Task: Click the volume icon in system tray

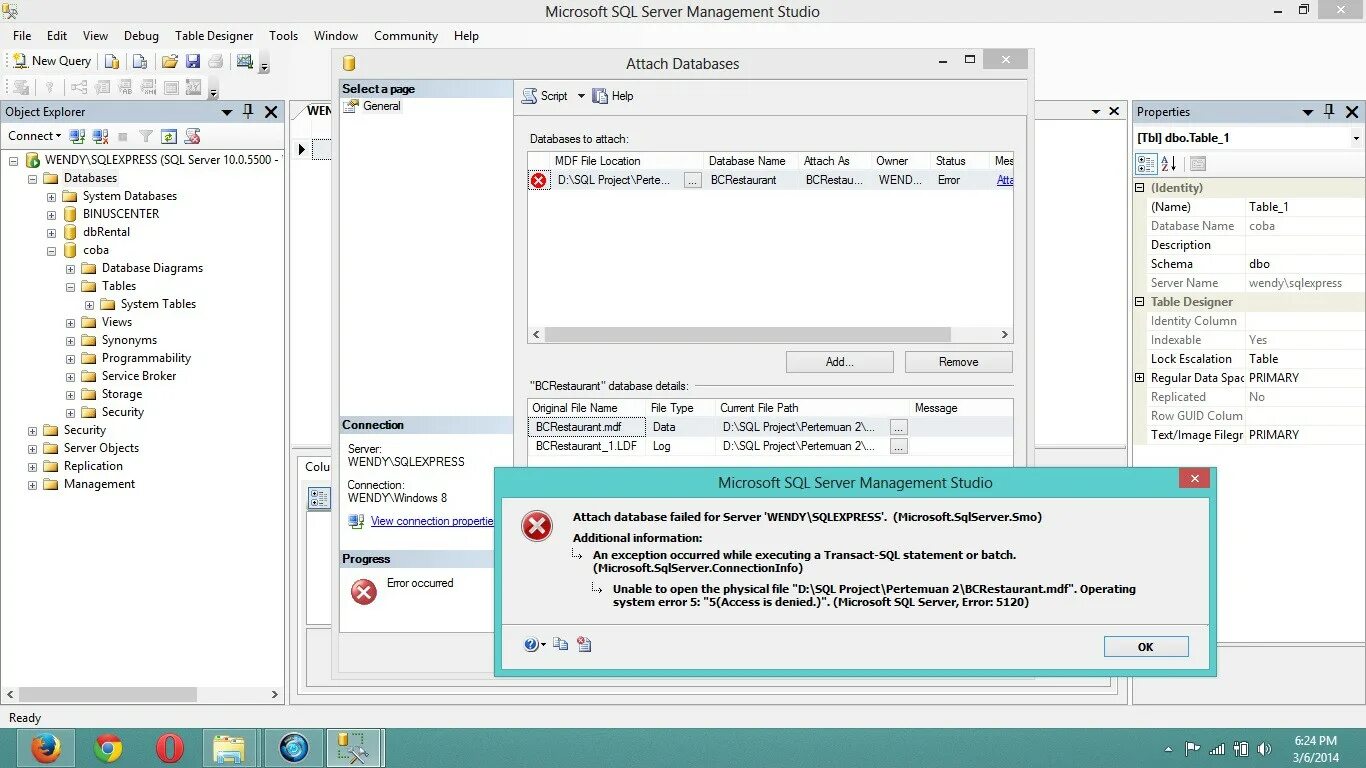Action: 1265,748
